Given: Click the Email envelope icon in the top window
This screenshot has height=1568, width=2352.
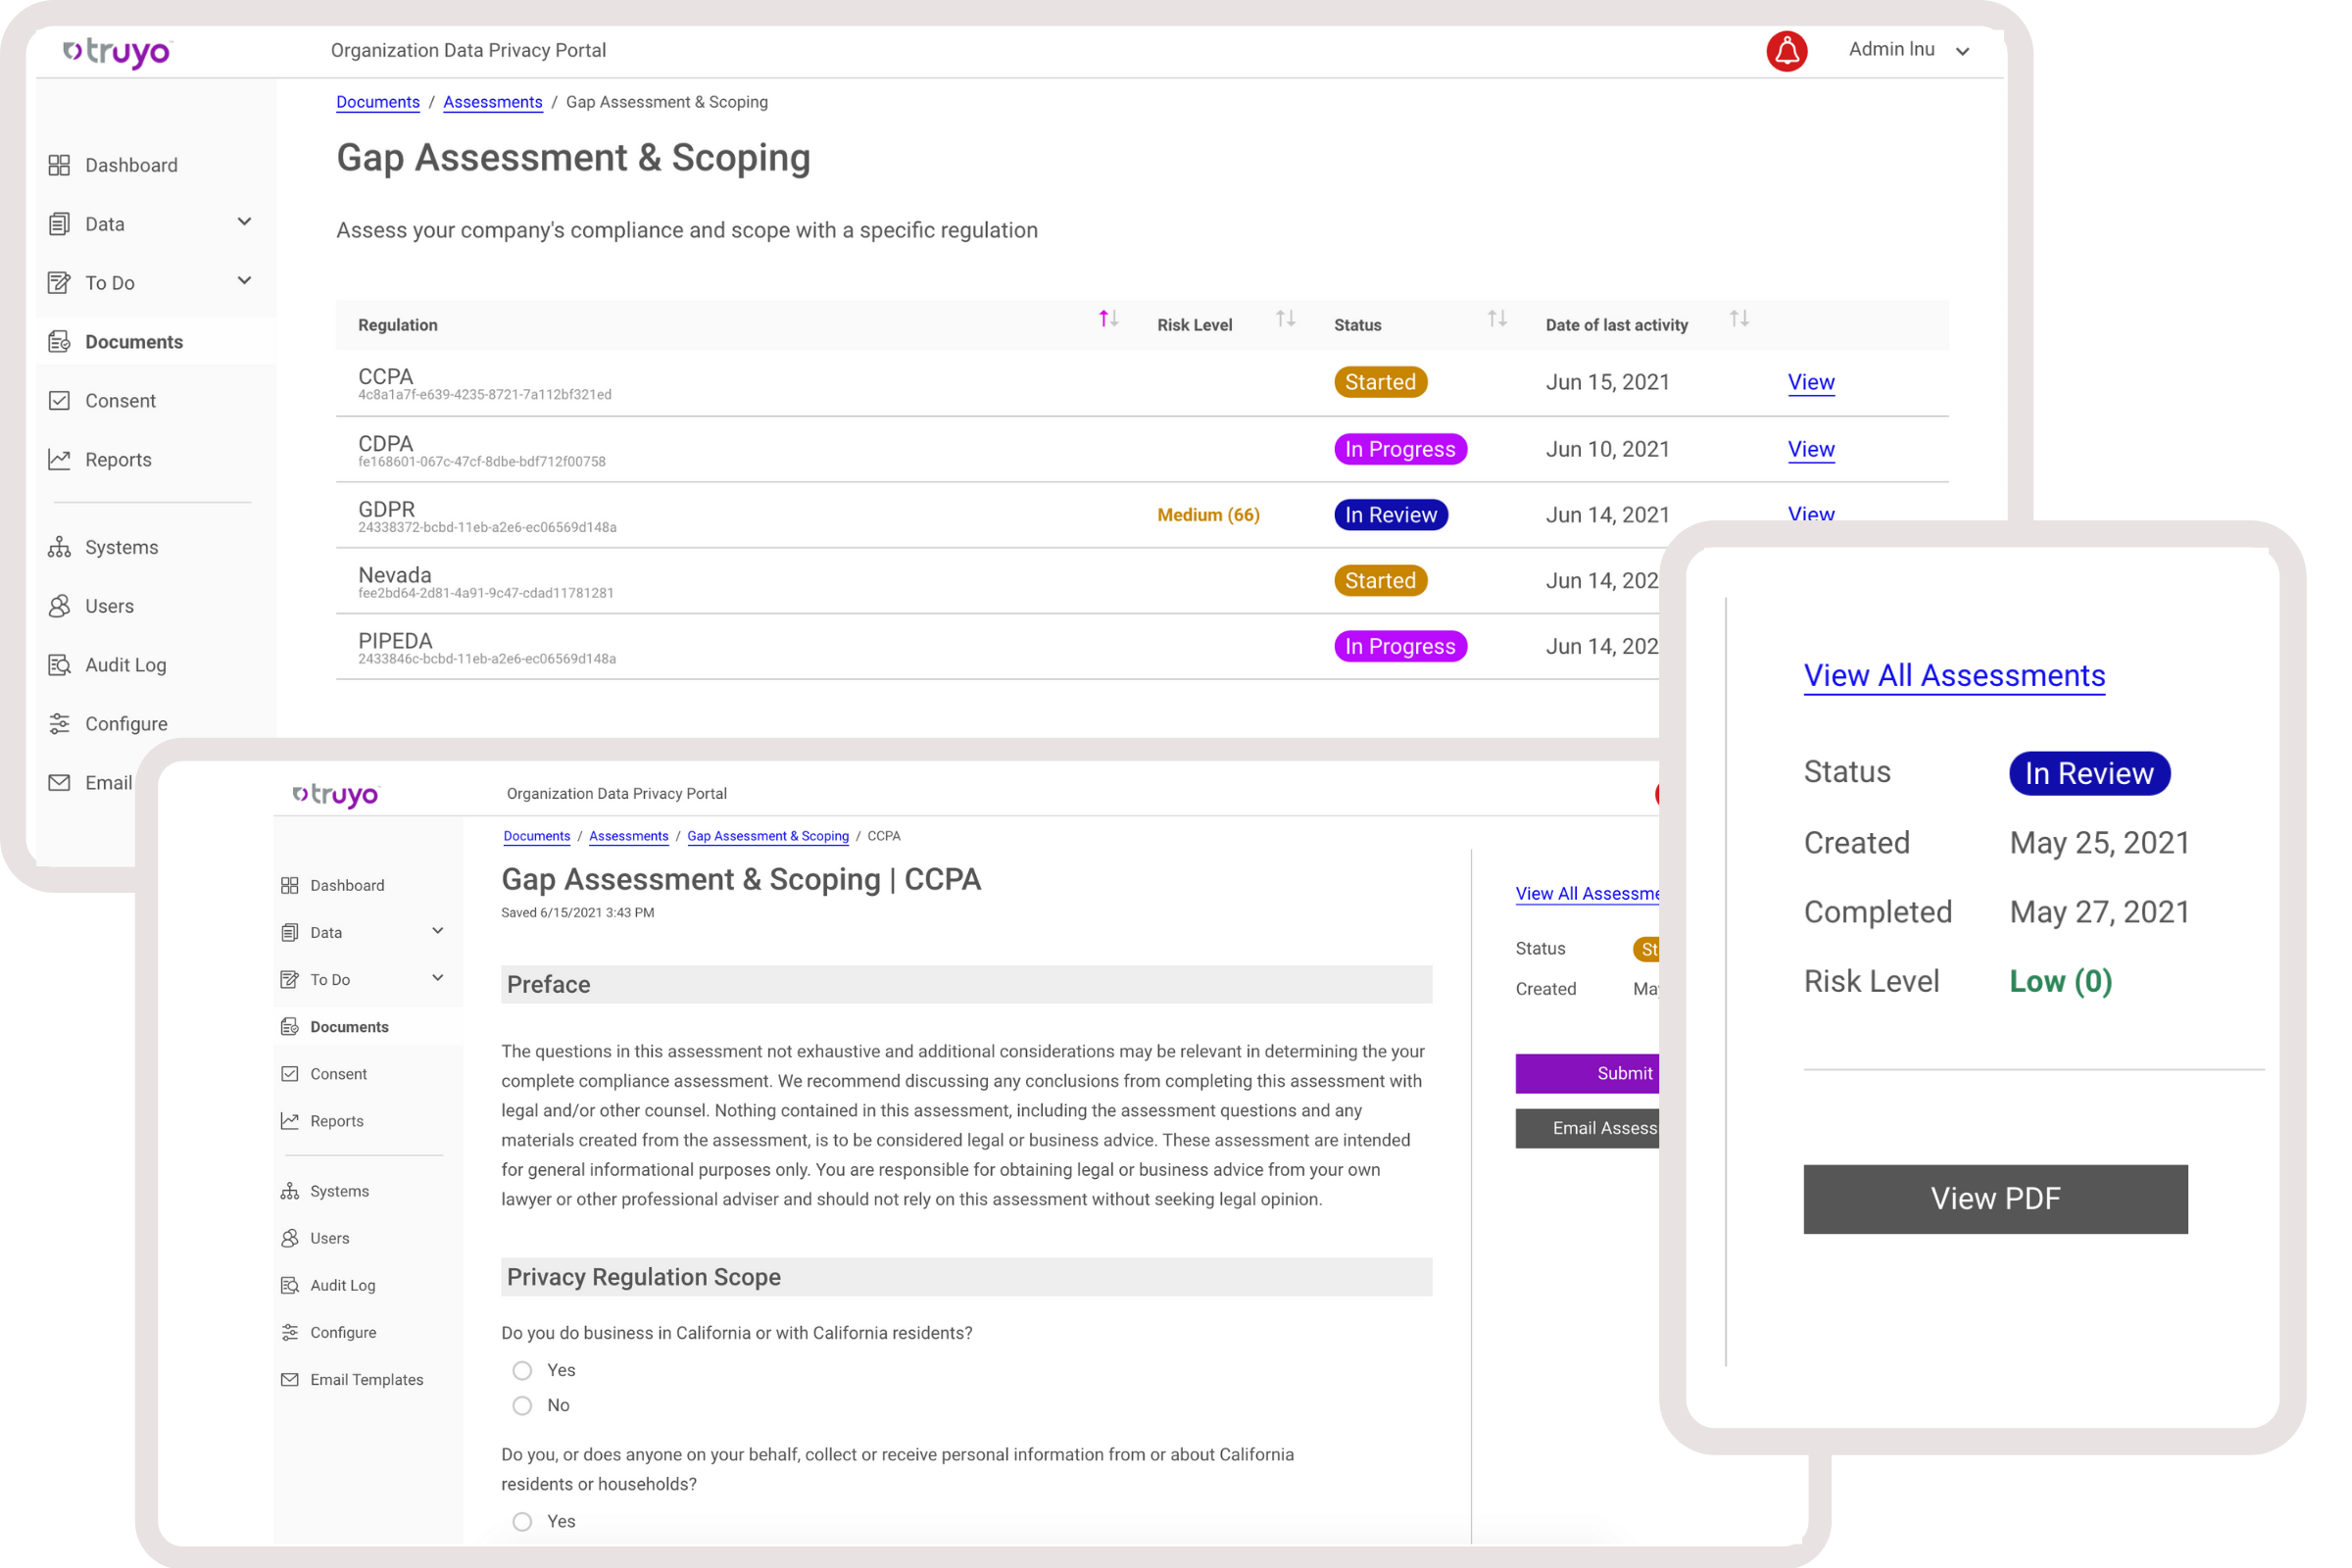Looking at the screenshot, I should (59, 783).
